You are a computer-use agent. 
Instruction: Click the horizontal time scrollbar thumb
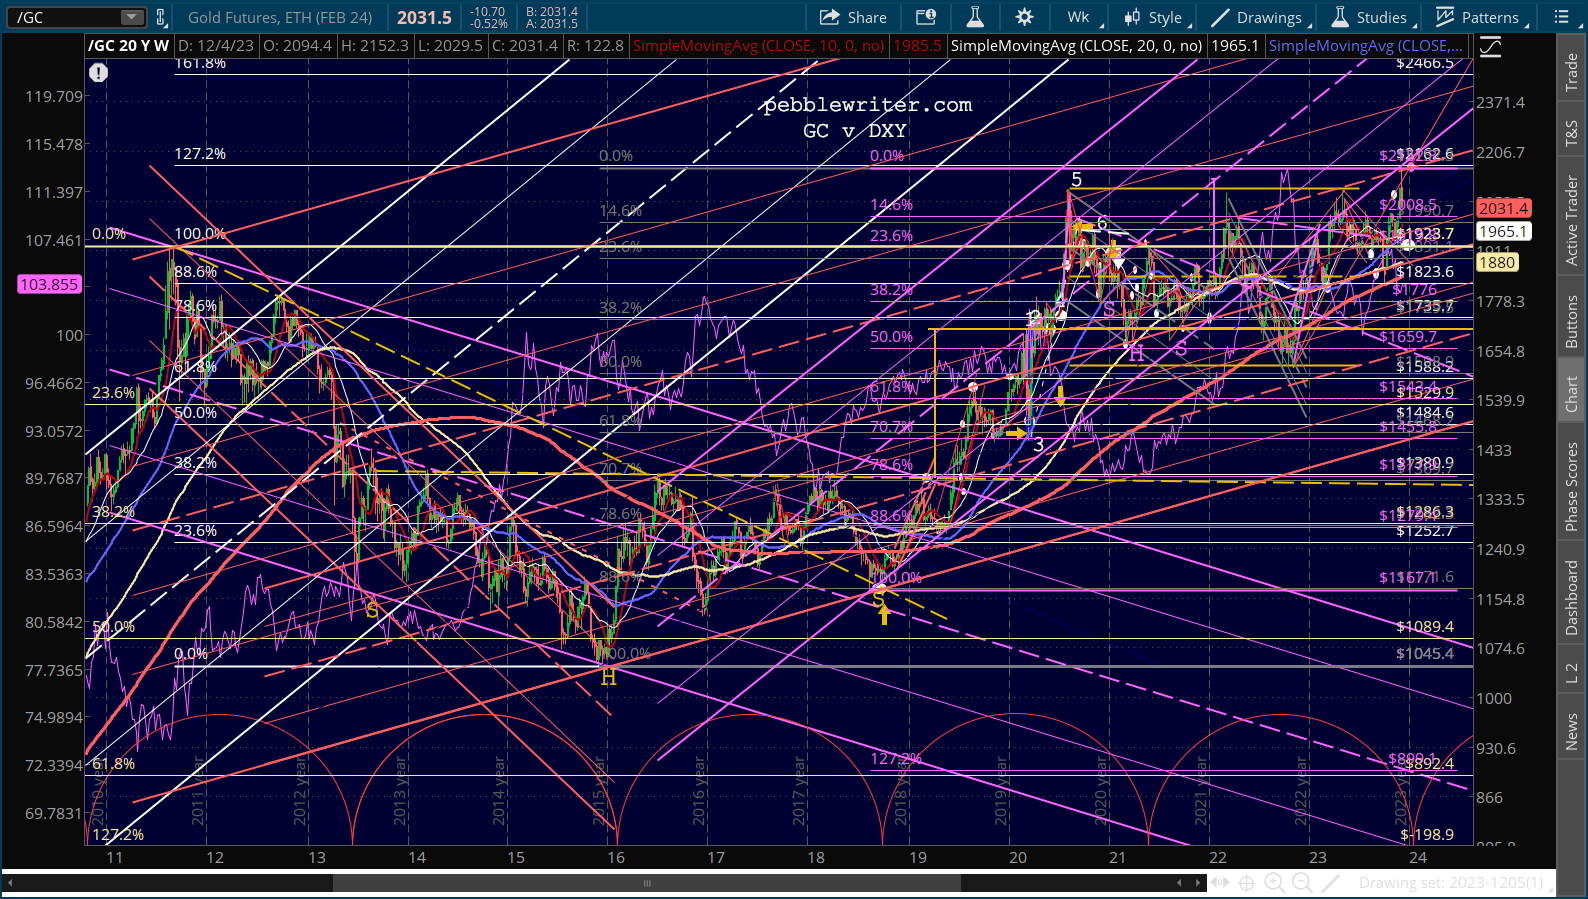tap(646, 883)
